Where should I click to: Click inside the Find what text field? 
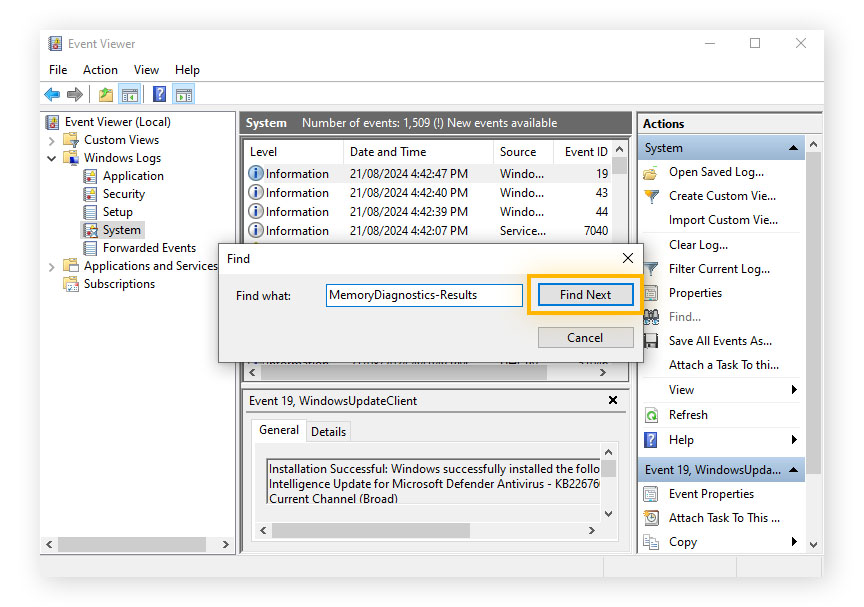(x=424, y=294)
